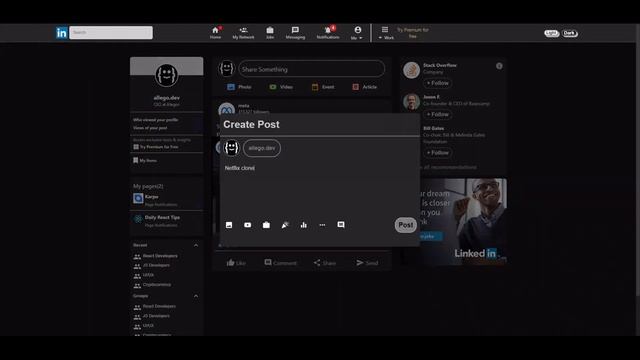The image size is (640, 360).
Task: Open Messaging from the top navigation
Action: point(295,33)
